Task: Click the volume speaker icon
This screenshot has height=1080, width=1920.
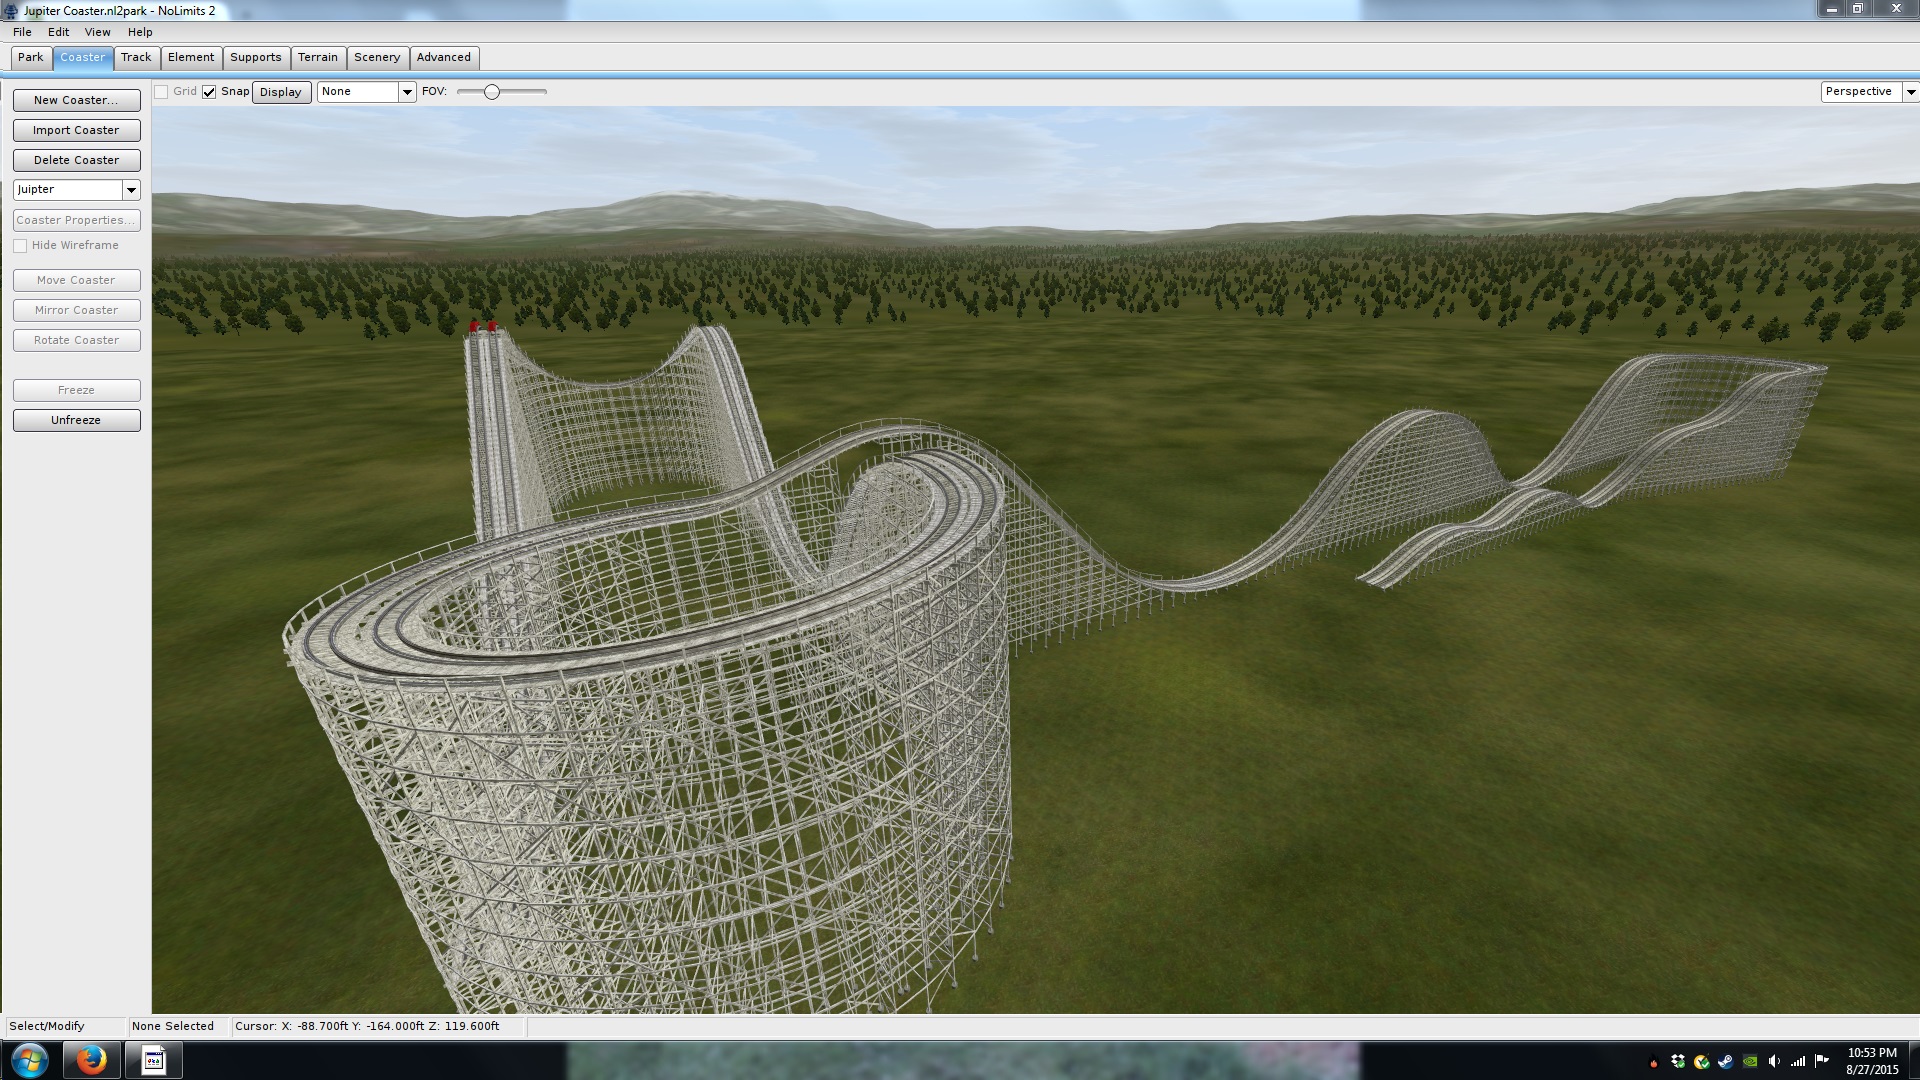Action: (x=1774, y=1061)
